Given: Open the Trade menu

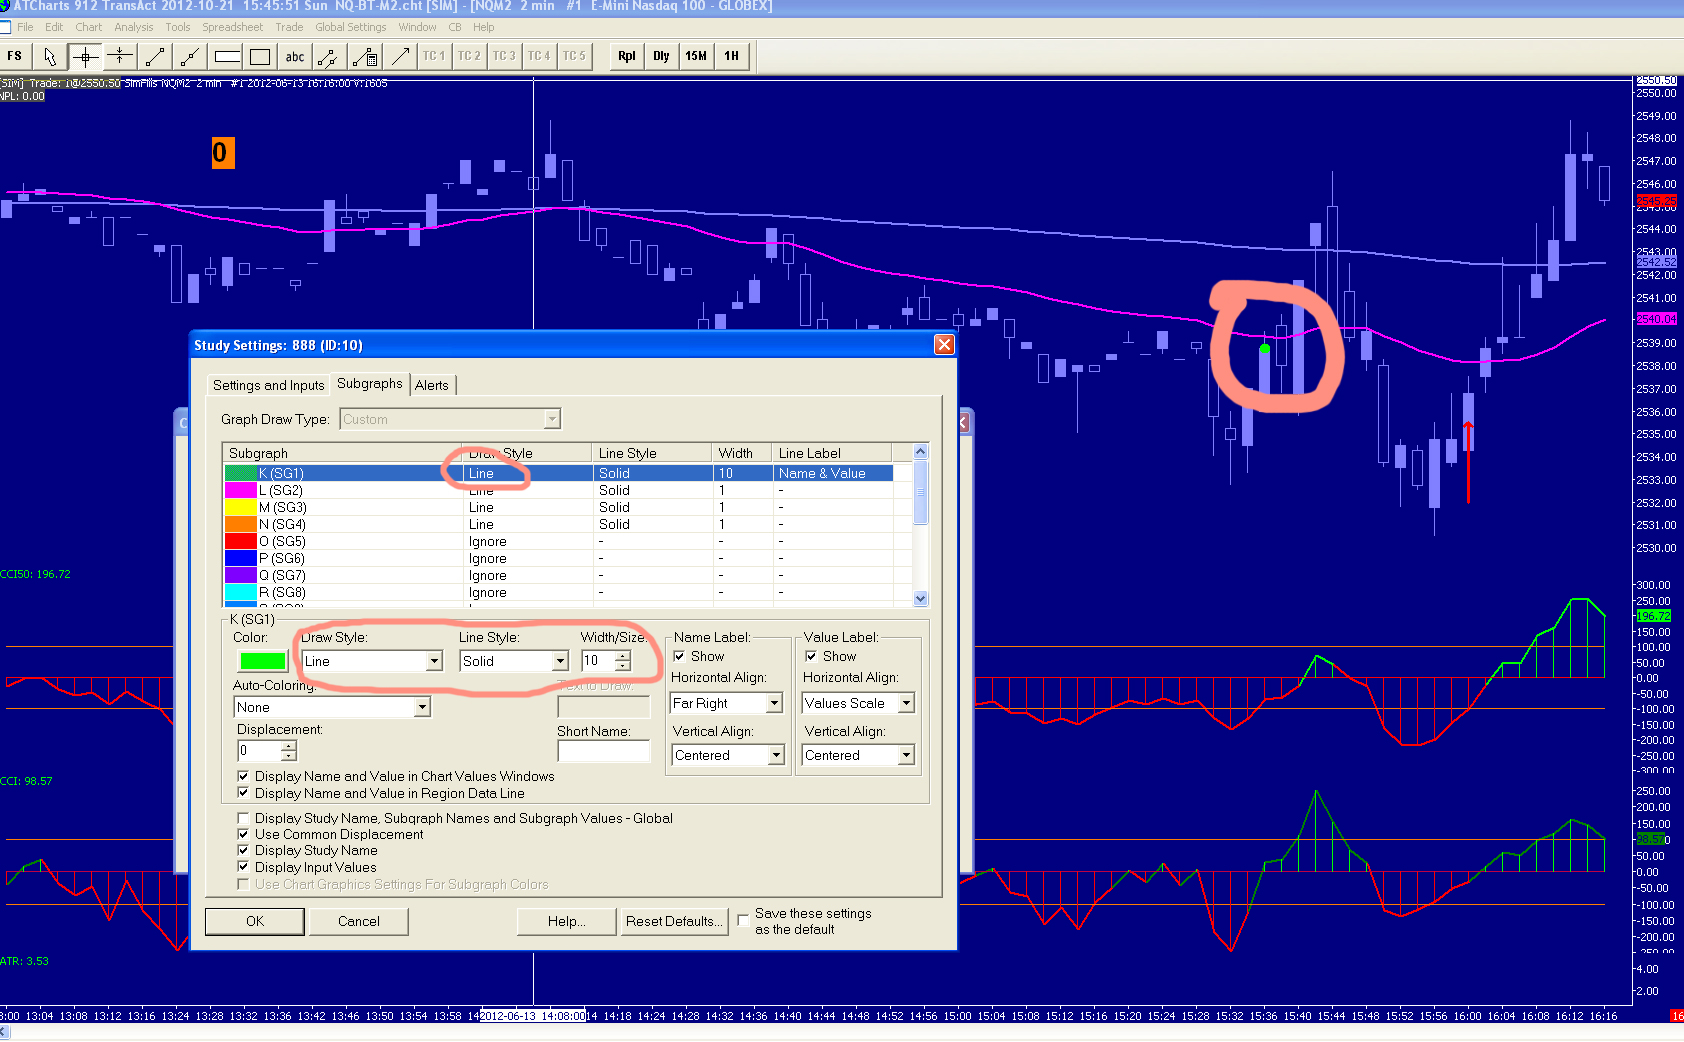Looking at the screenshot, I should point(289,27).
